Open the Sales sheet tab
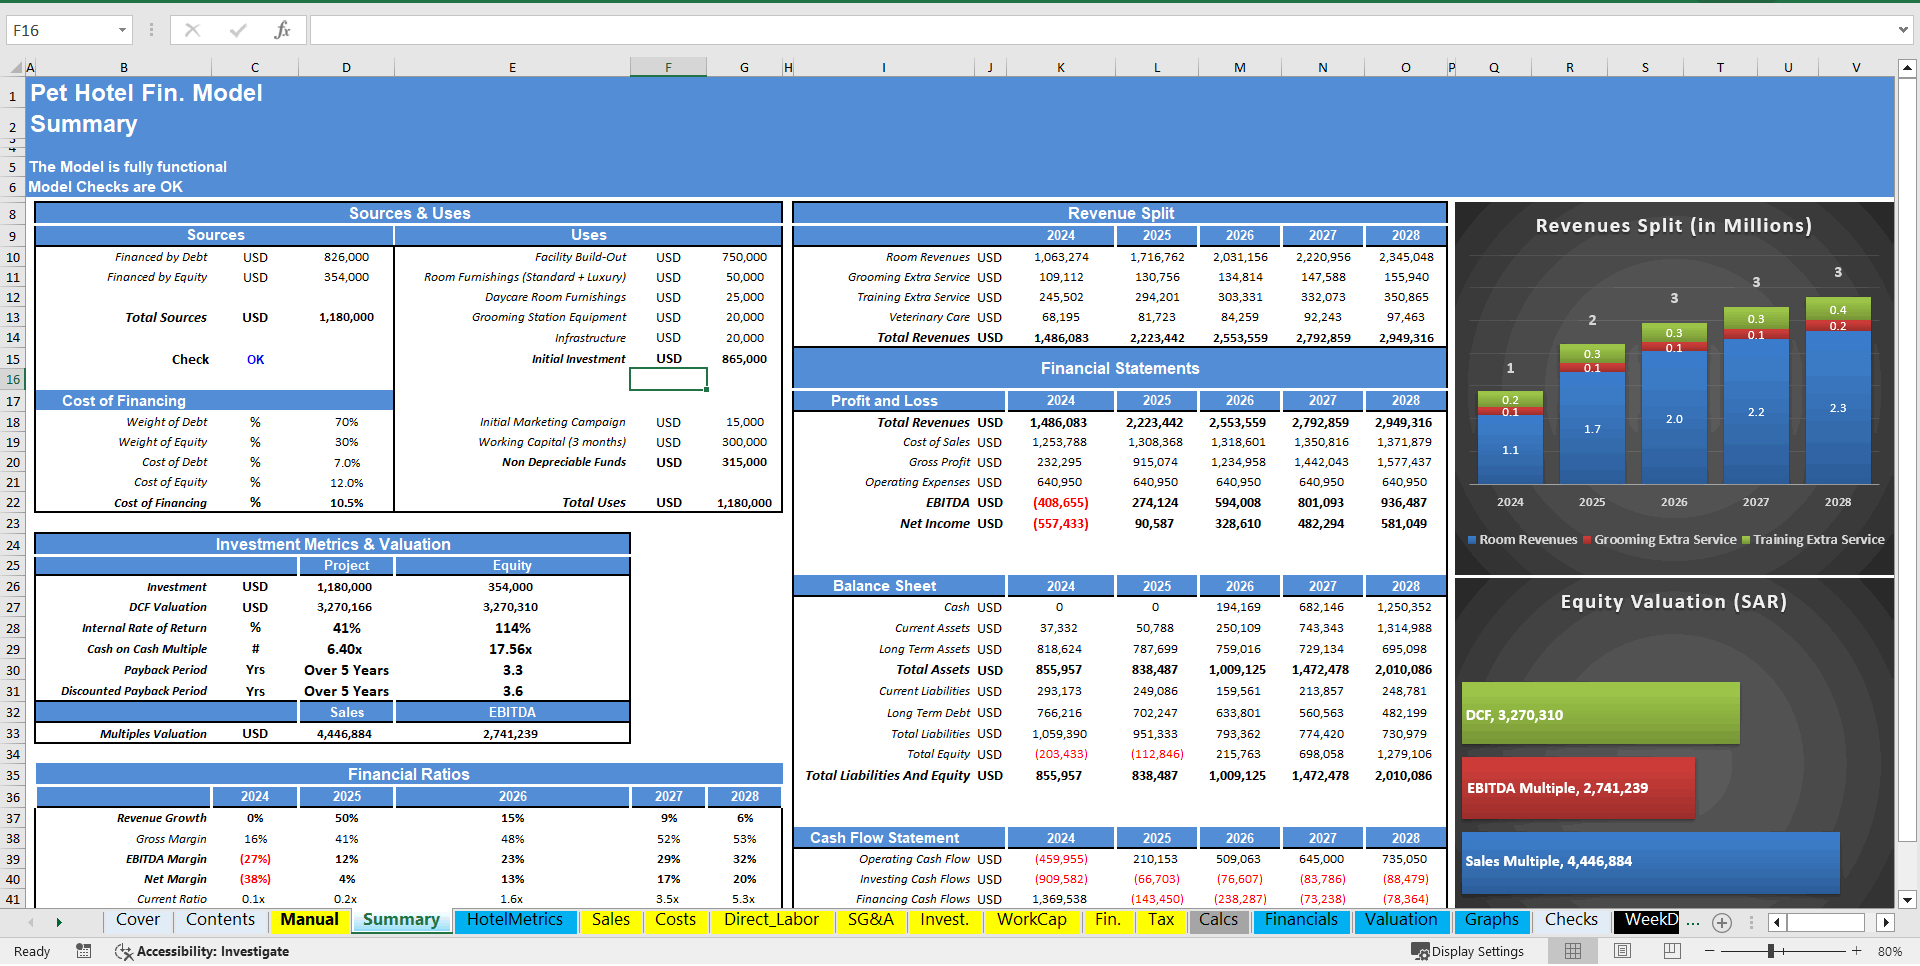1920x966 pixels. tap(610, 920)
